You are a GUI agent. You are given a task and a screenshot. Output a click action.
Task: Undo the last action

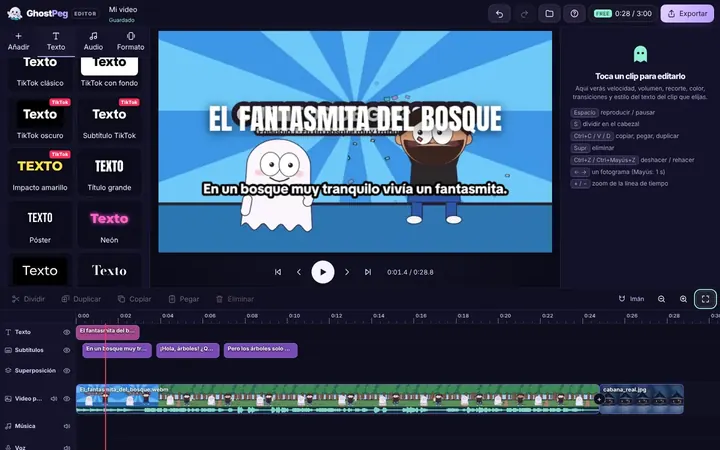(499, 14)
